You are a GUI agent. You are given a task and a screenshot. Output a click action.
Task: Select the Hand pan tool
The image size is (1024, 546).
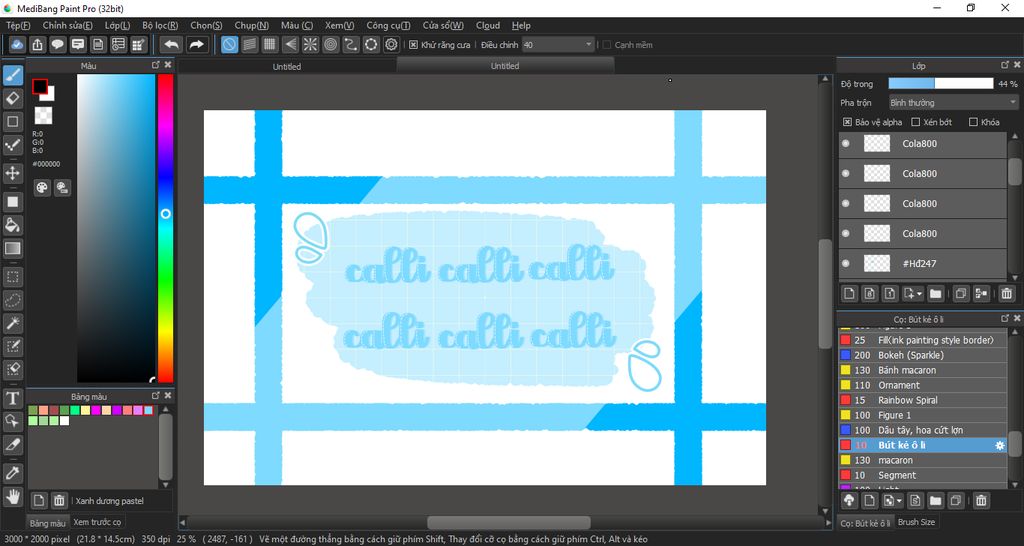pyautogui.click(x=12, y=497)
